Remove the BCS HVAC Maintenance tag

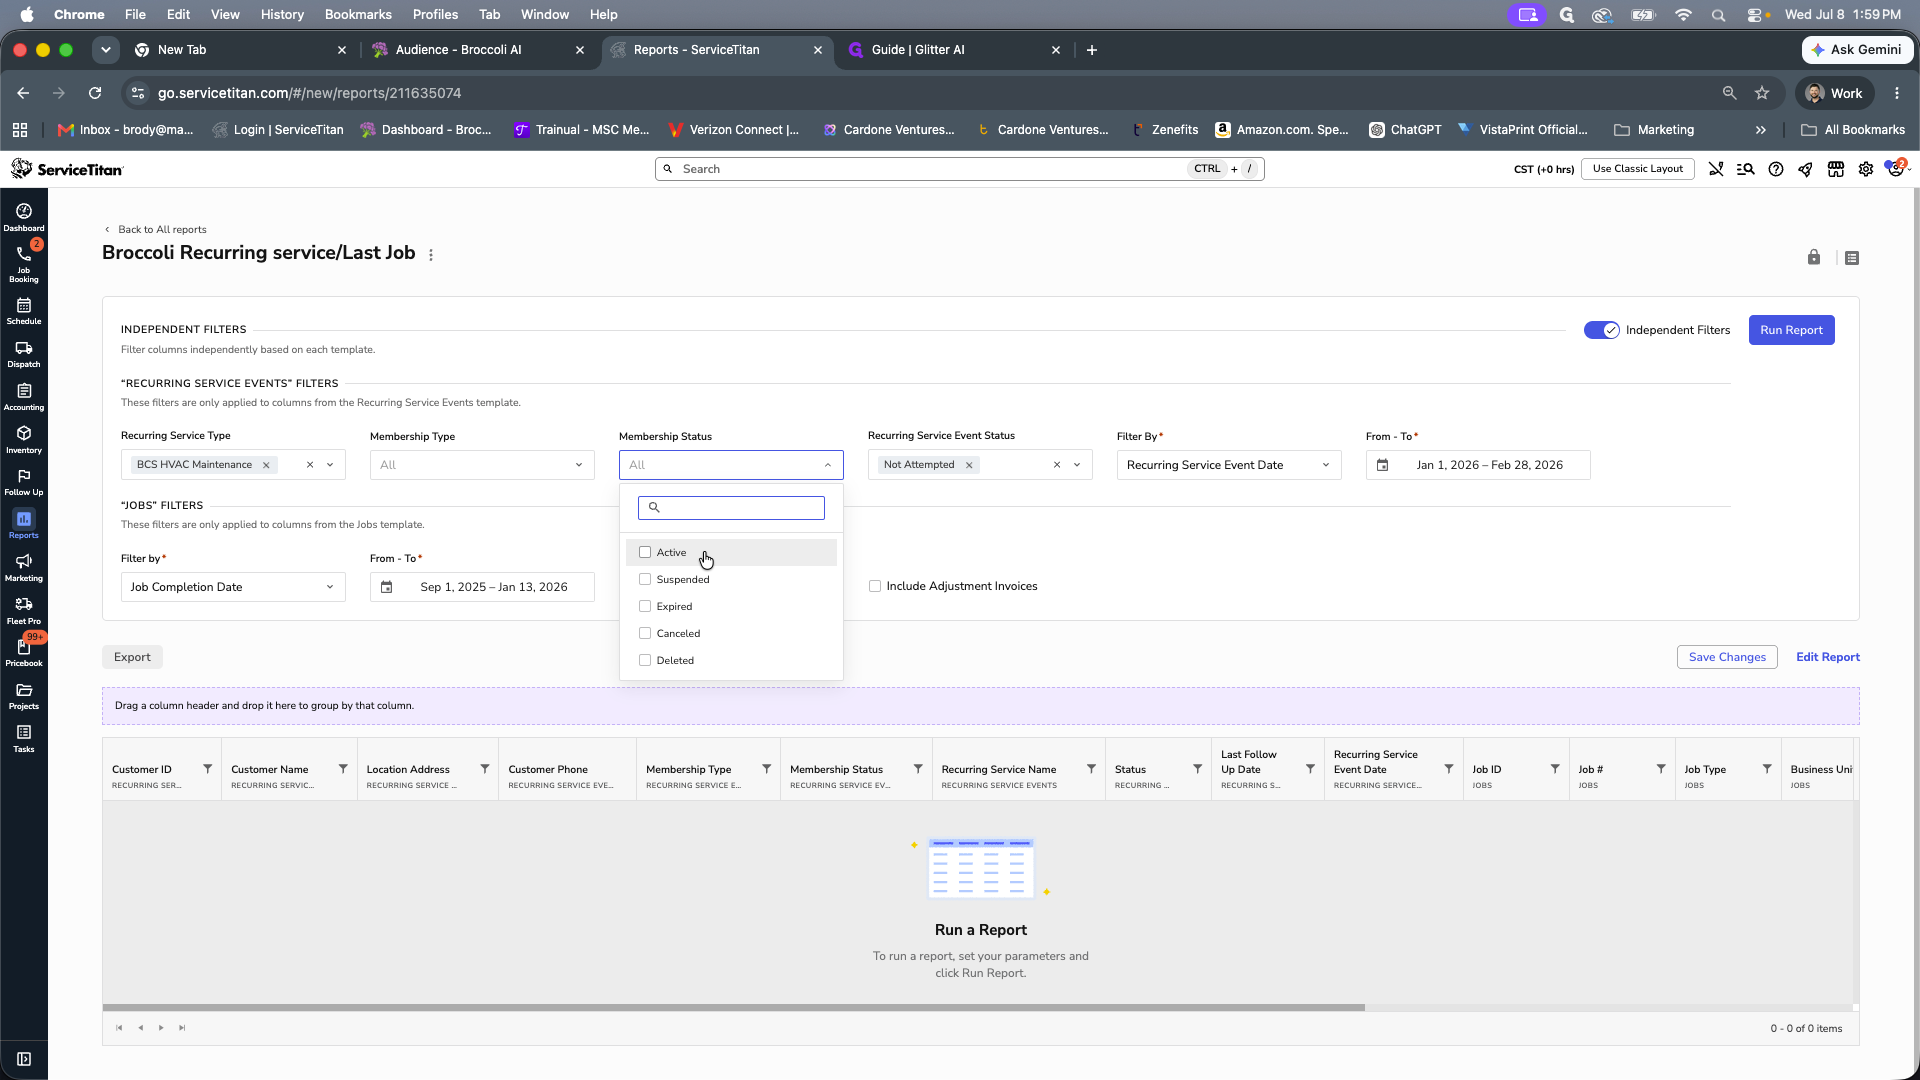click(x=266, y=465)
